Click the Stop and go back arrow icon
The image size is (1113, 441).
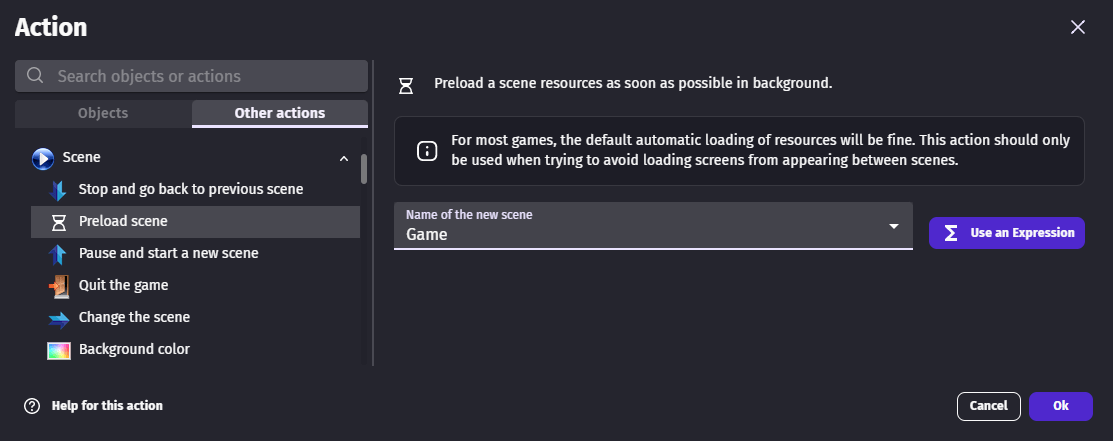pyautogui.click(x=59, y=189)
